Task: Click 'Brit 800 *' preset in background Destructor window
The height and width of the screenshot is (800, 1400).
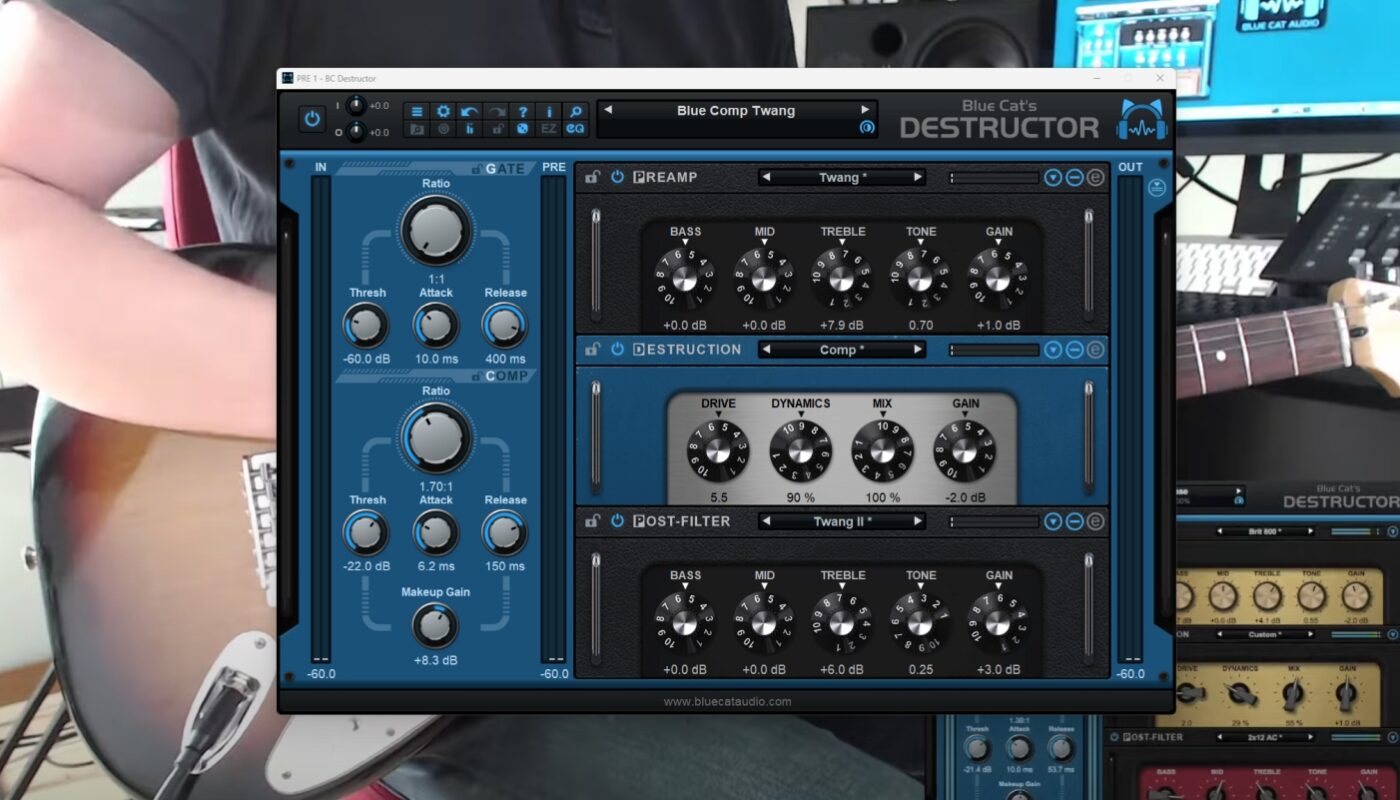Action: point(1266,531)
